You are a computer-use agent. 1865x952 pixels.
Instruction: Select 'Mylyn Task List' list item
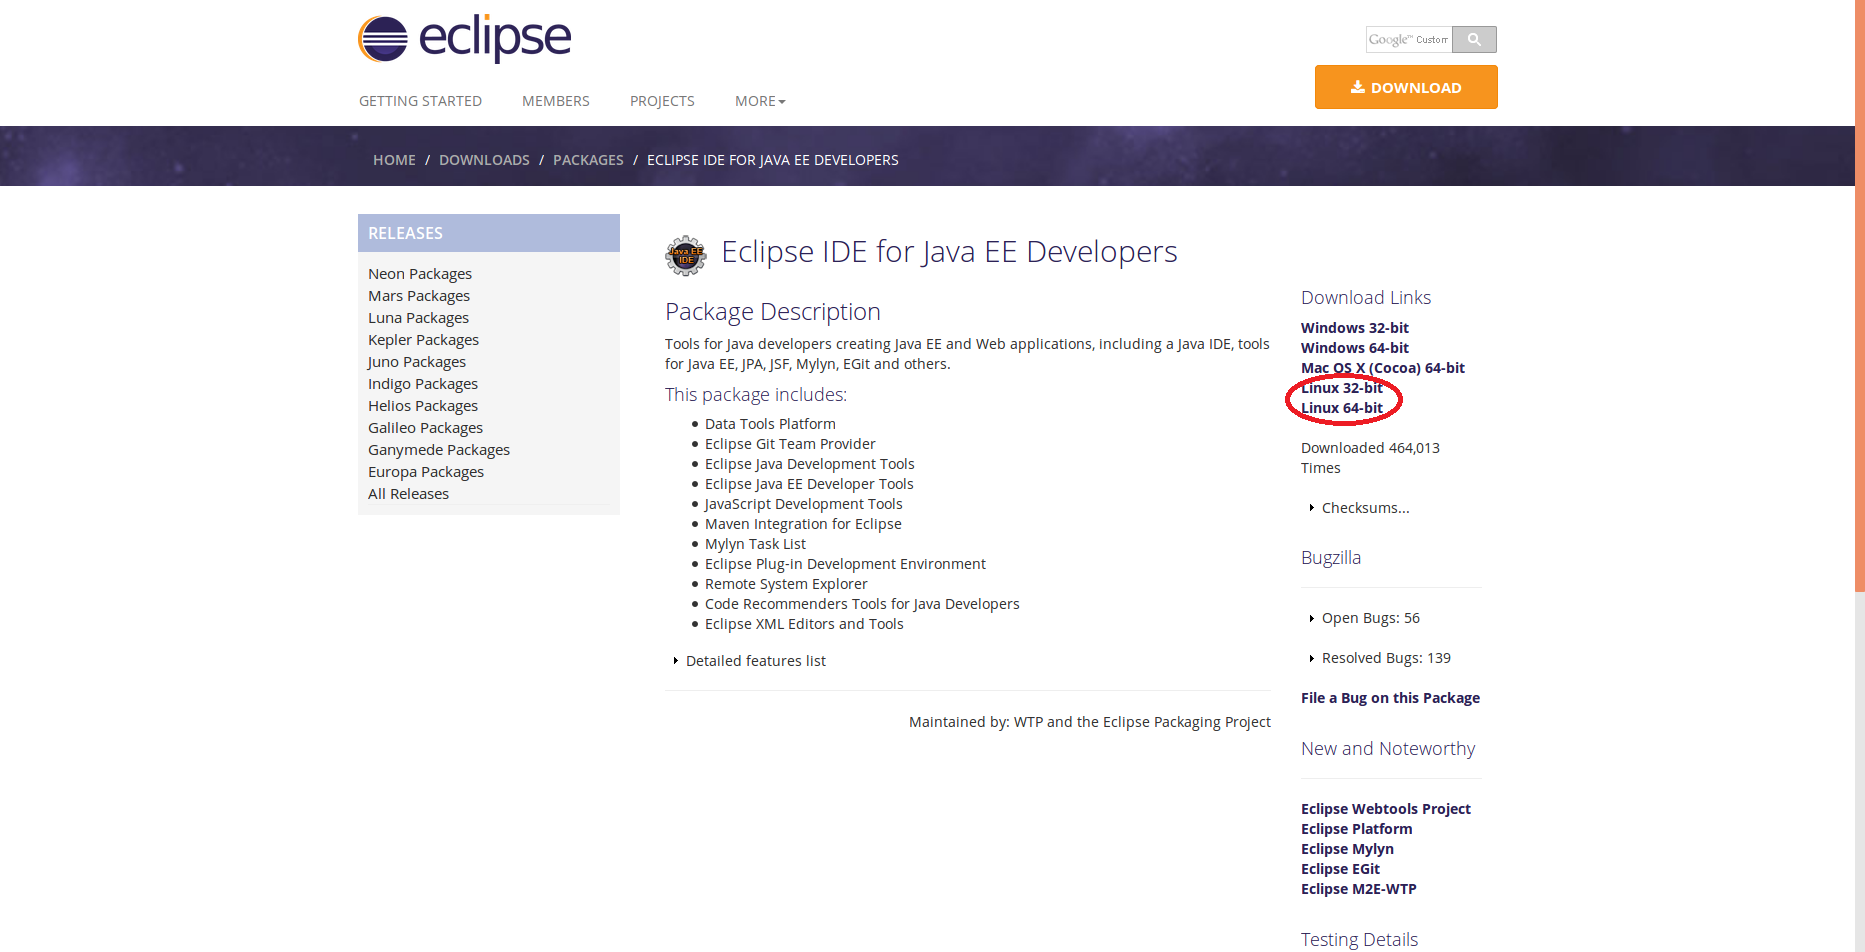click(755, 544)
